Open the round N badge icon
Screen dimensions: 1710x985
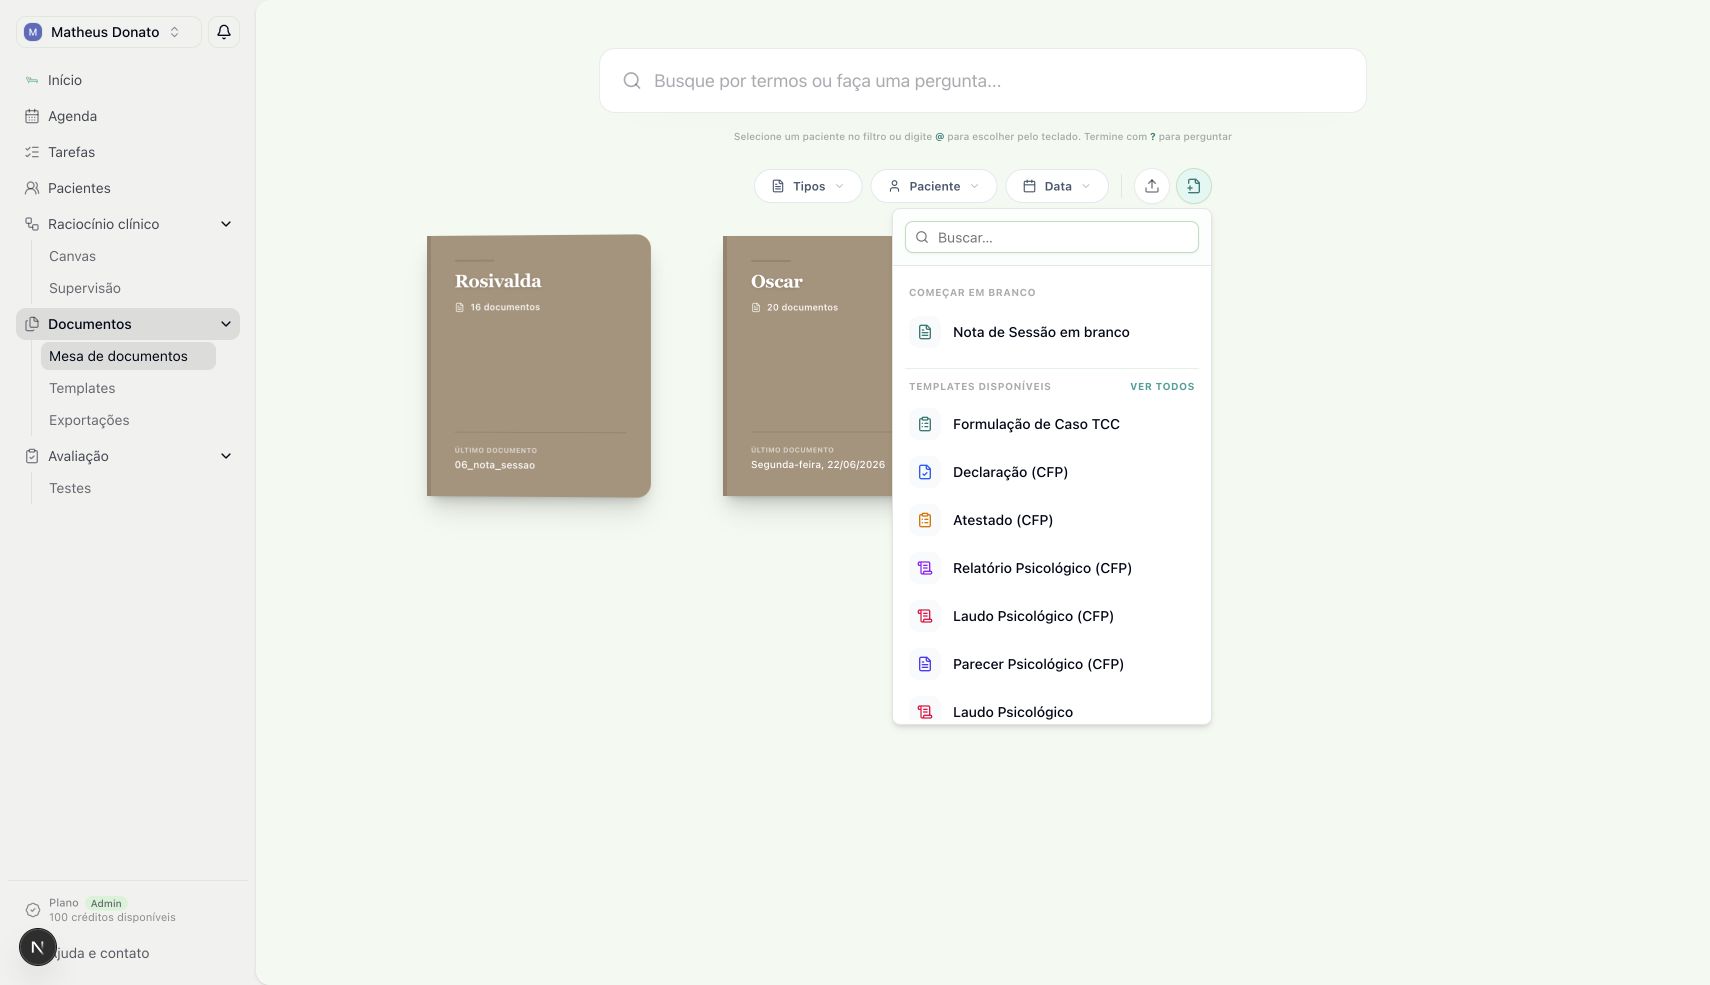click(37, 947)
